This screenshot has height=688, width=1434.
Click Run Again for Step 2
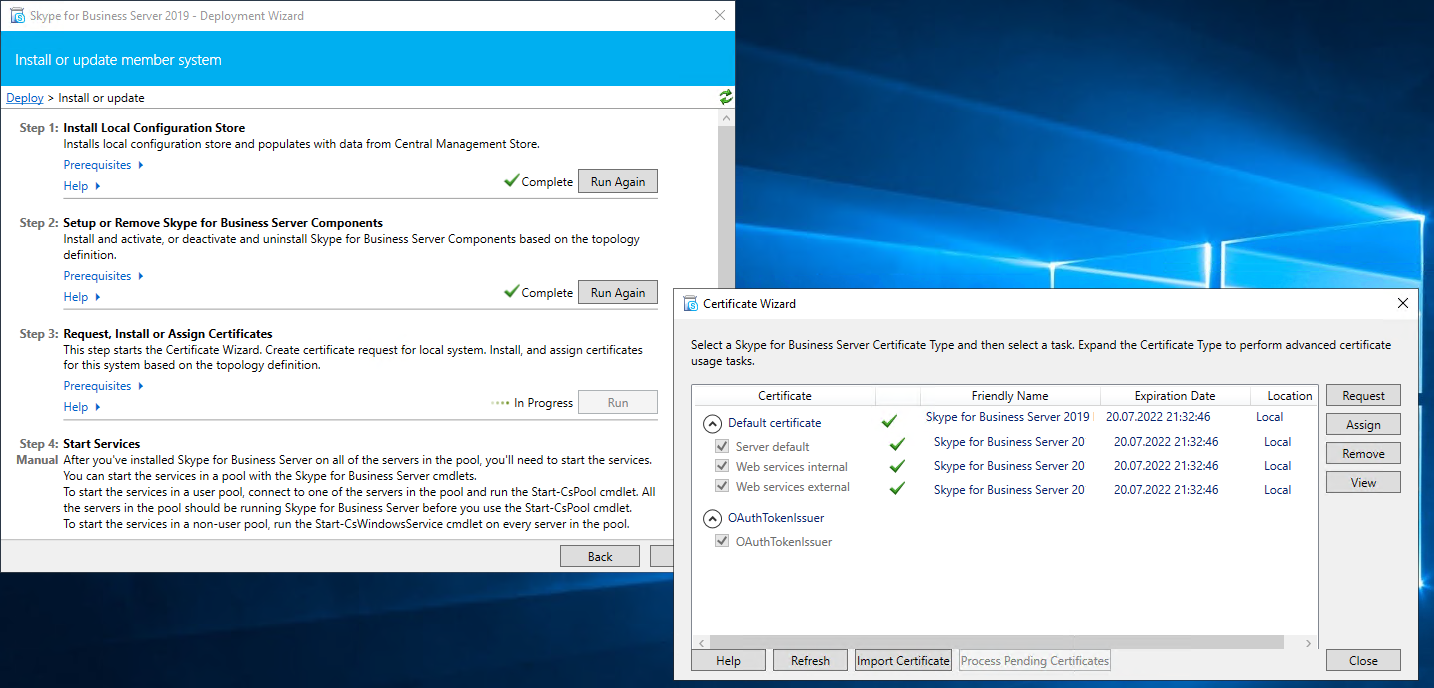tap(617, 293)
